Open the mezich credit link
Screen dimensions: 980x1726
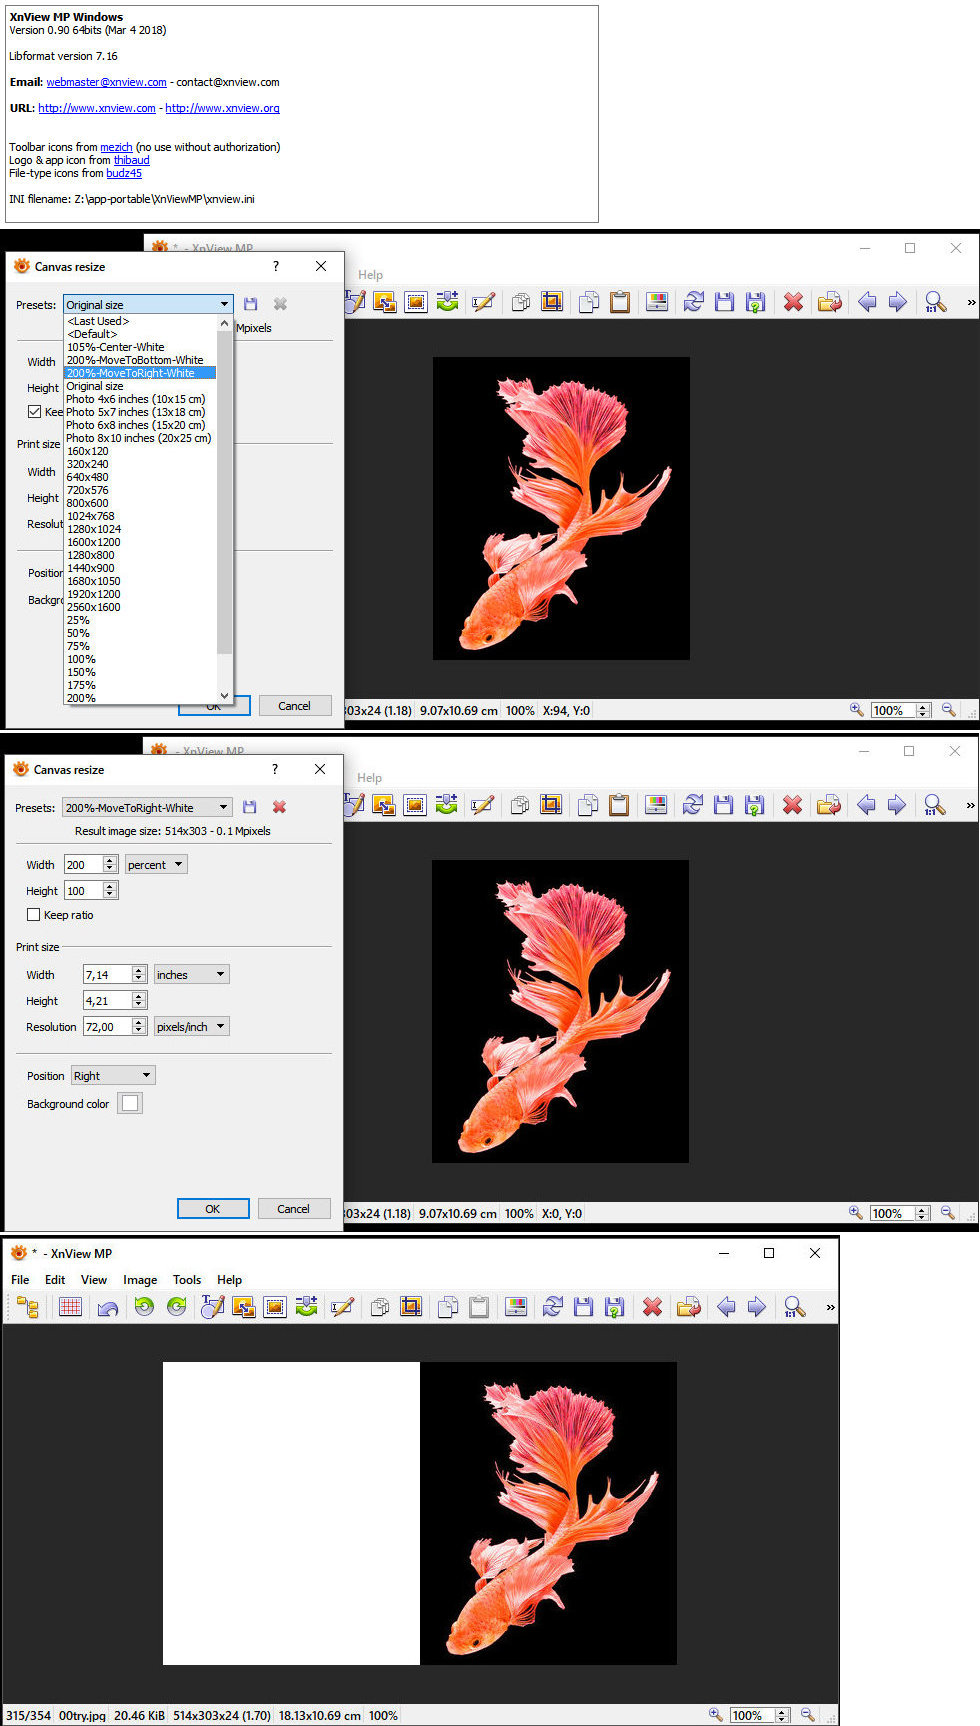pyautogui.click(x=116, y=147)
